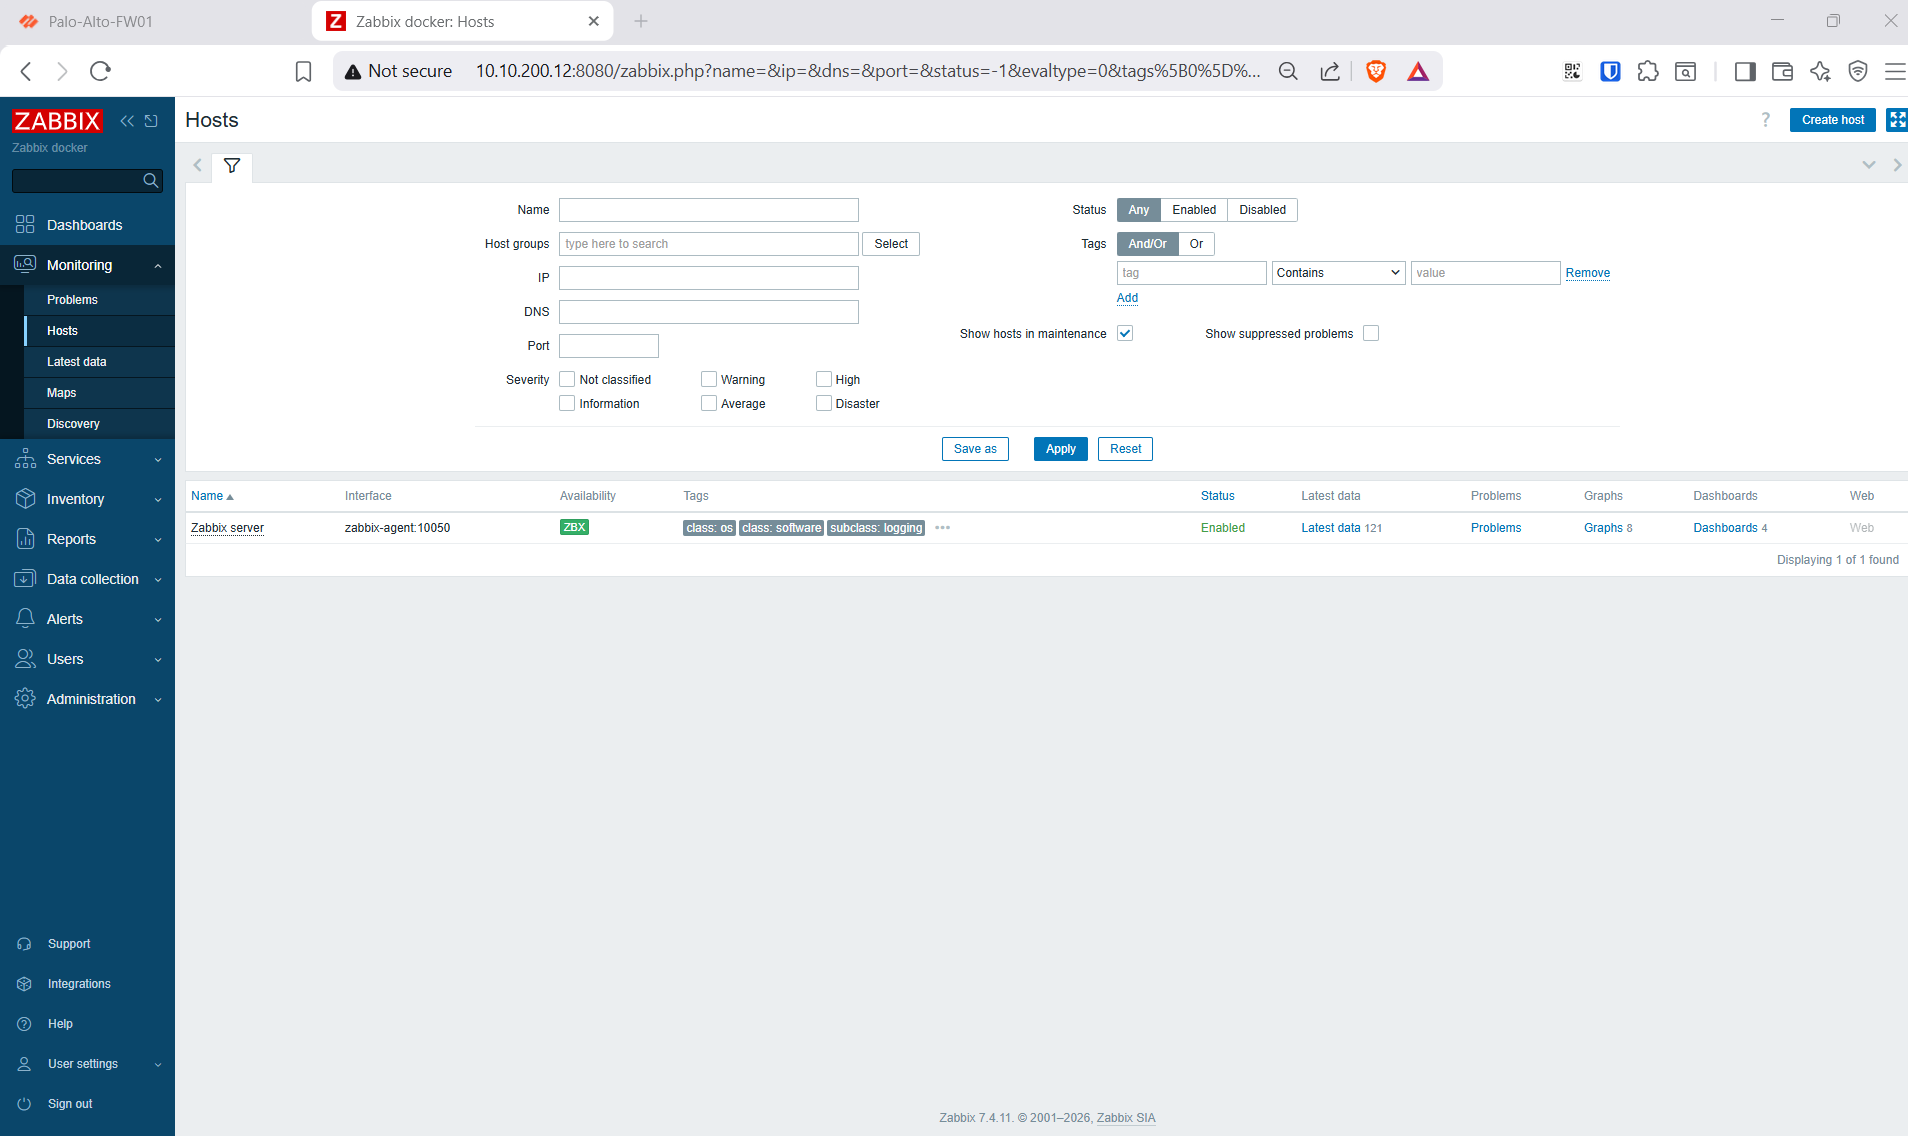Viewport: 1908px width, 1136px height.
Task: Open Maps under Monitoring
Action: point(99,393)
